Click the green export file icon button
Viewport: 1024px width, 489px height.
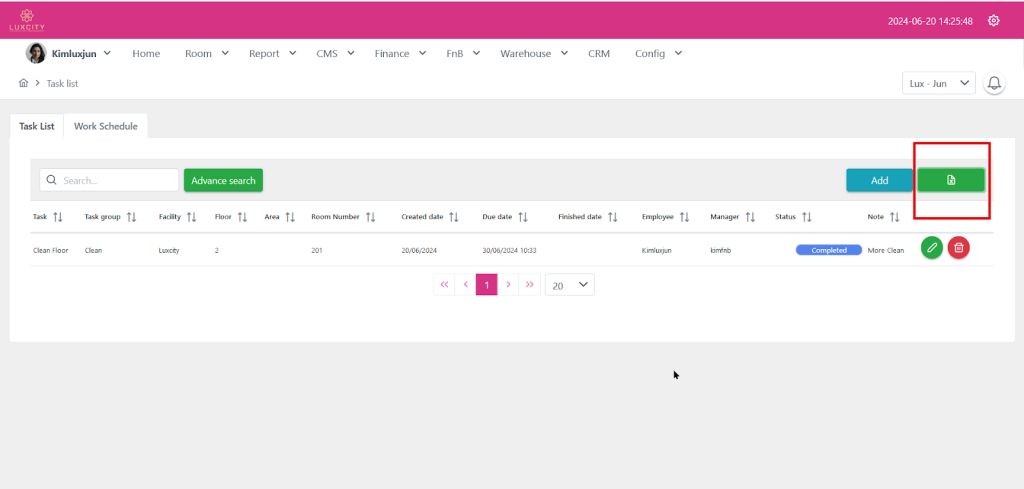coord(951,180)
